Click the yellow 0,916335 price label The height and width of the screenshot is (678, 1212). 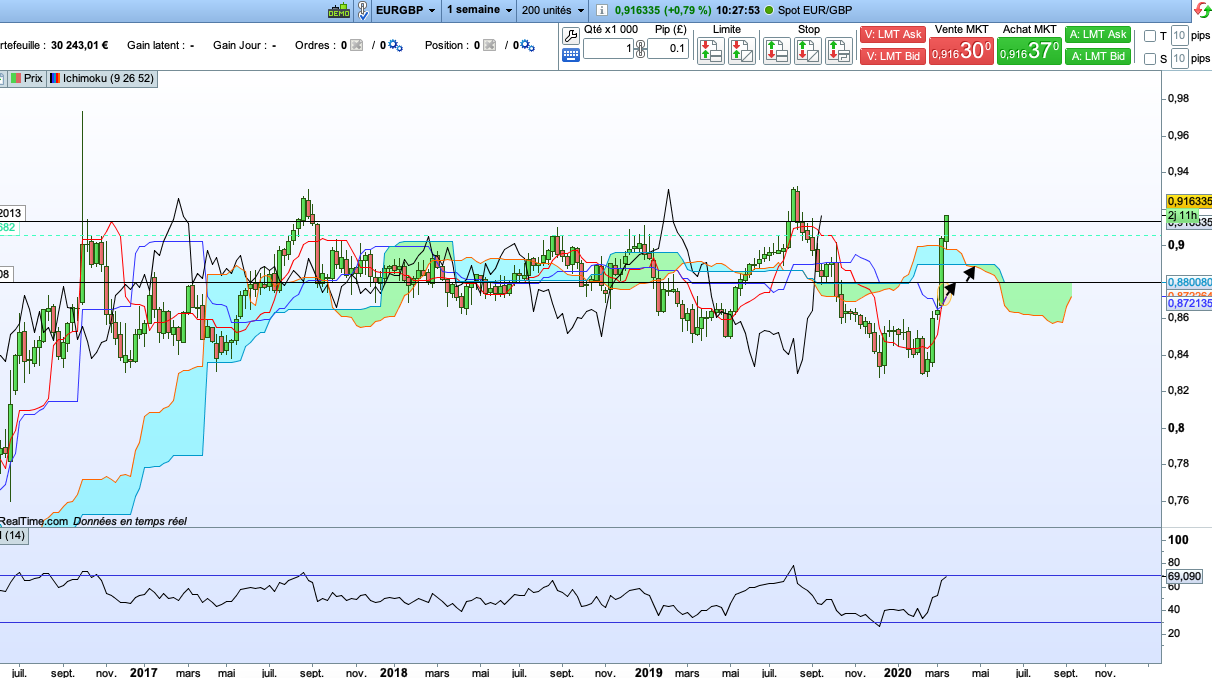click(x=1188, y=201)
